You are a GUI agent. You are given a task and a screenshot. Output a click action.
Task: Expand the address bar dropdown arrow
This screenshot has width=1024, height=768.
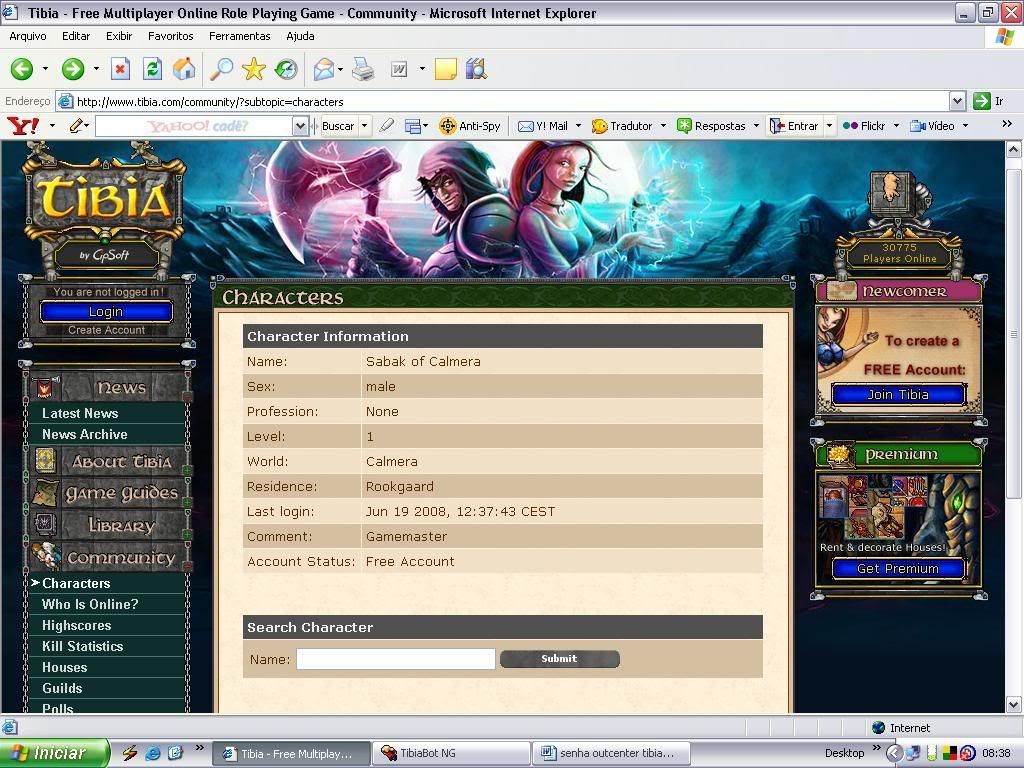coord(957,101)
